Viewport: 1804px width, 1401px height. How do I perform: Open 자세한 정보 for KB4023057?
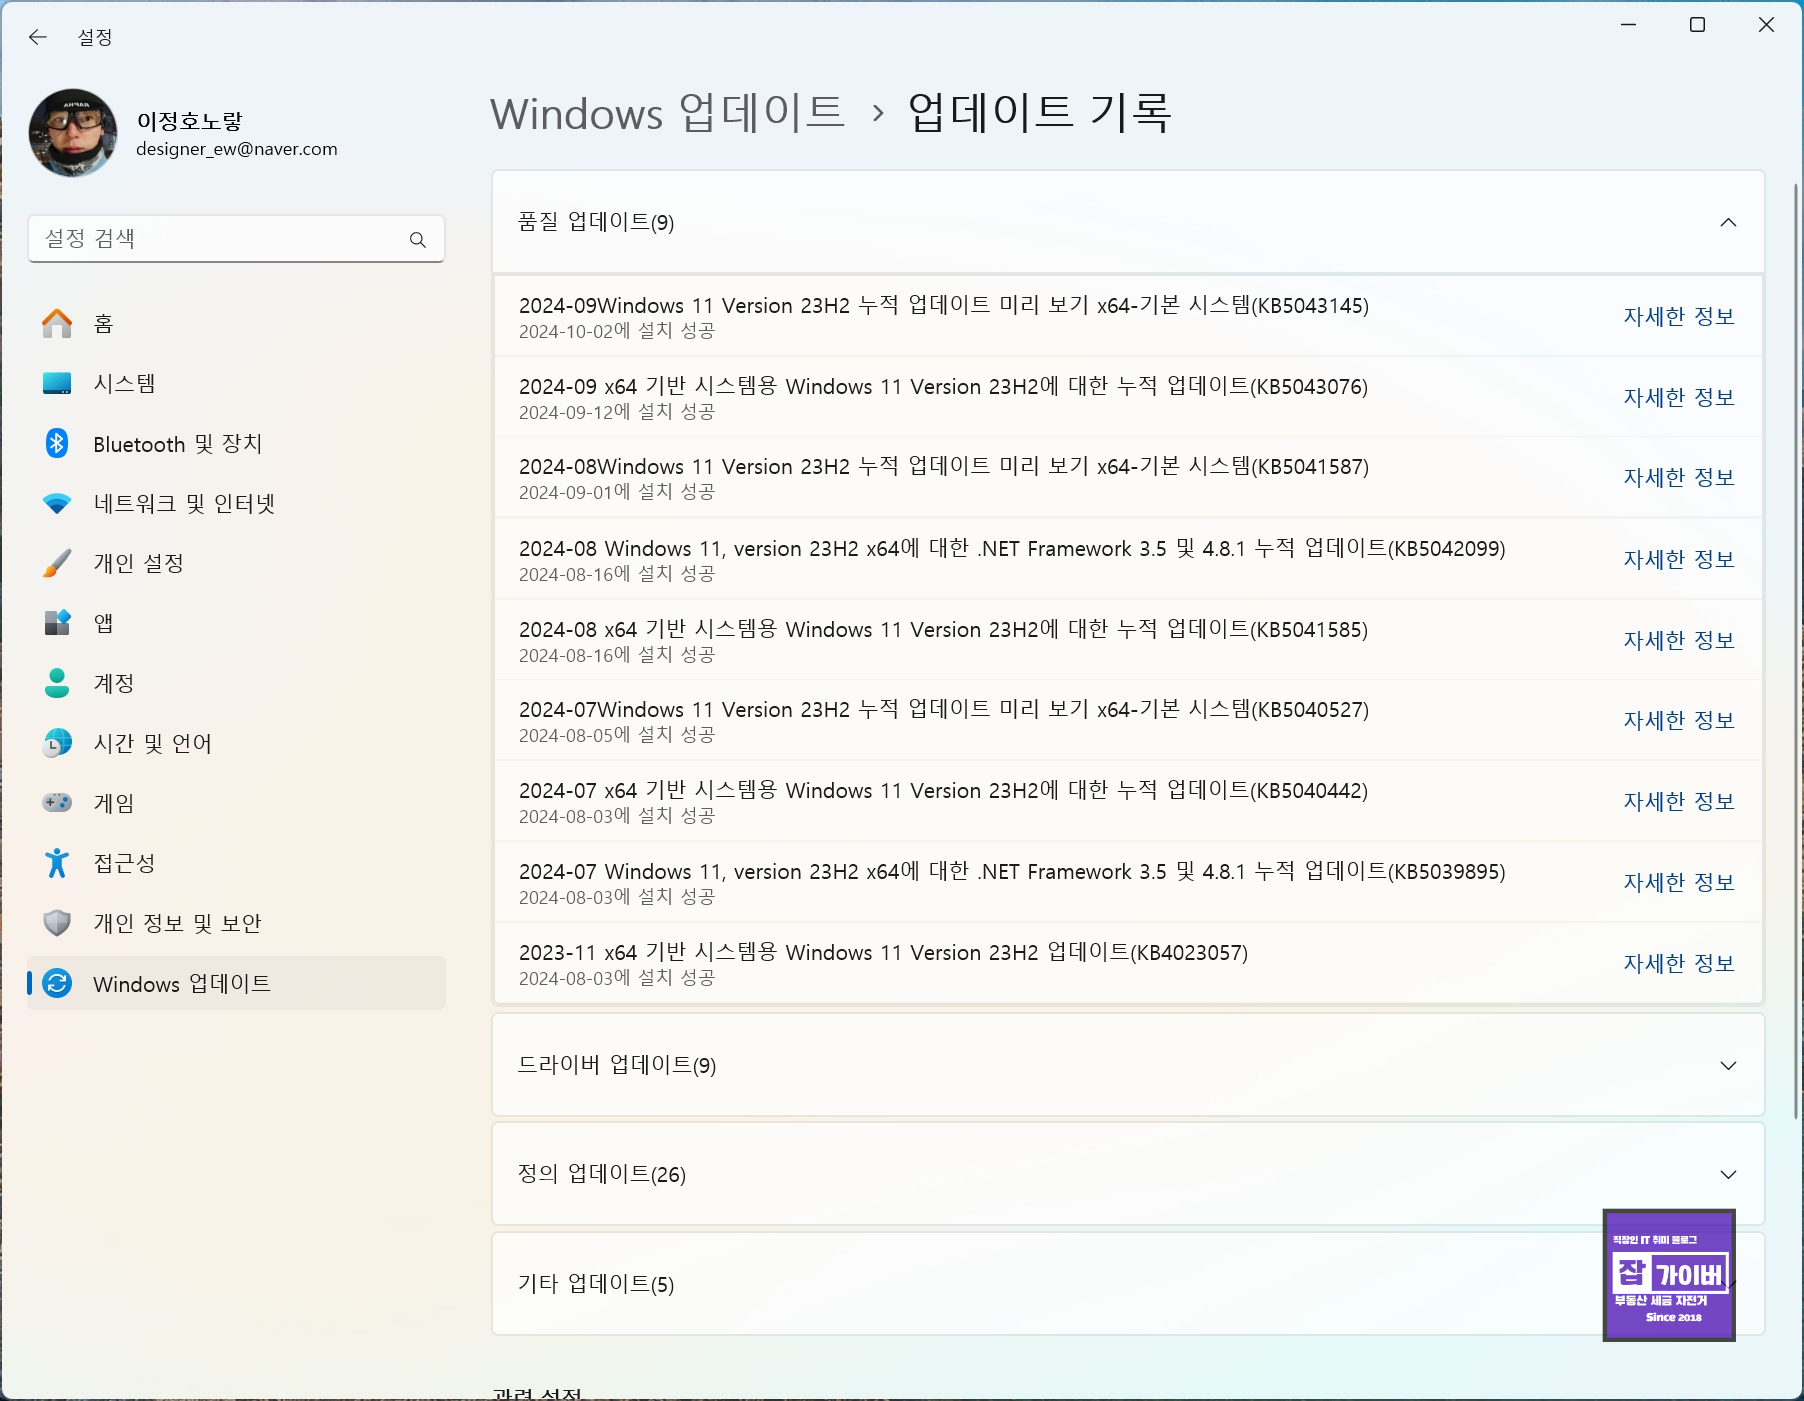1678,963
